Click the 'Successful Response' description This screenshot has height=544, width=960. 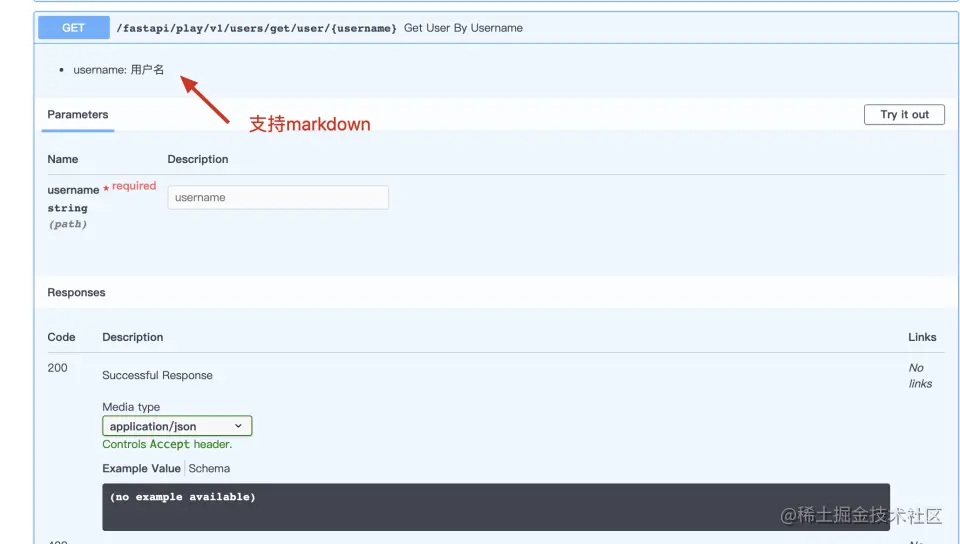[157, 375]
